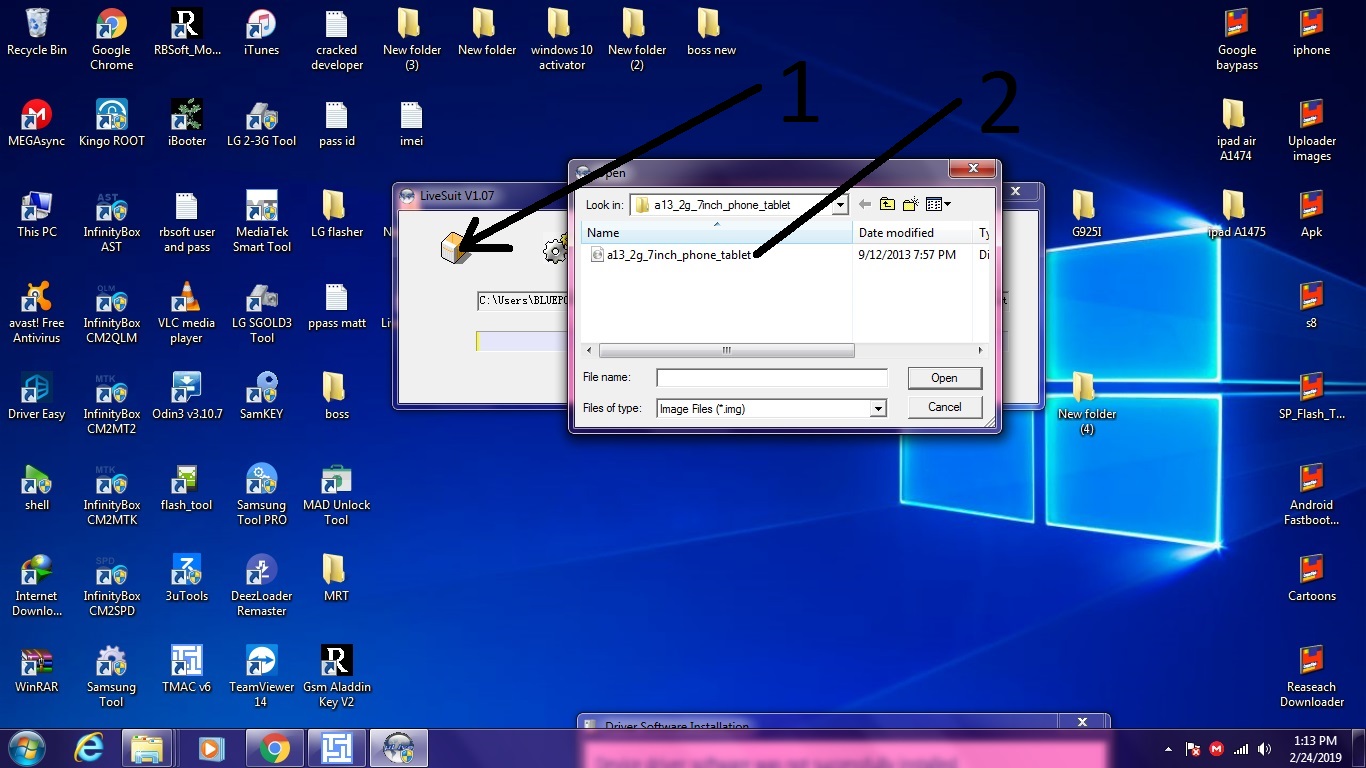
Task: Sort by the Date modified column
Action: [913, 232]
